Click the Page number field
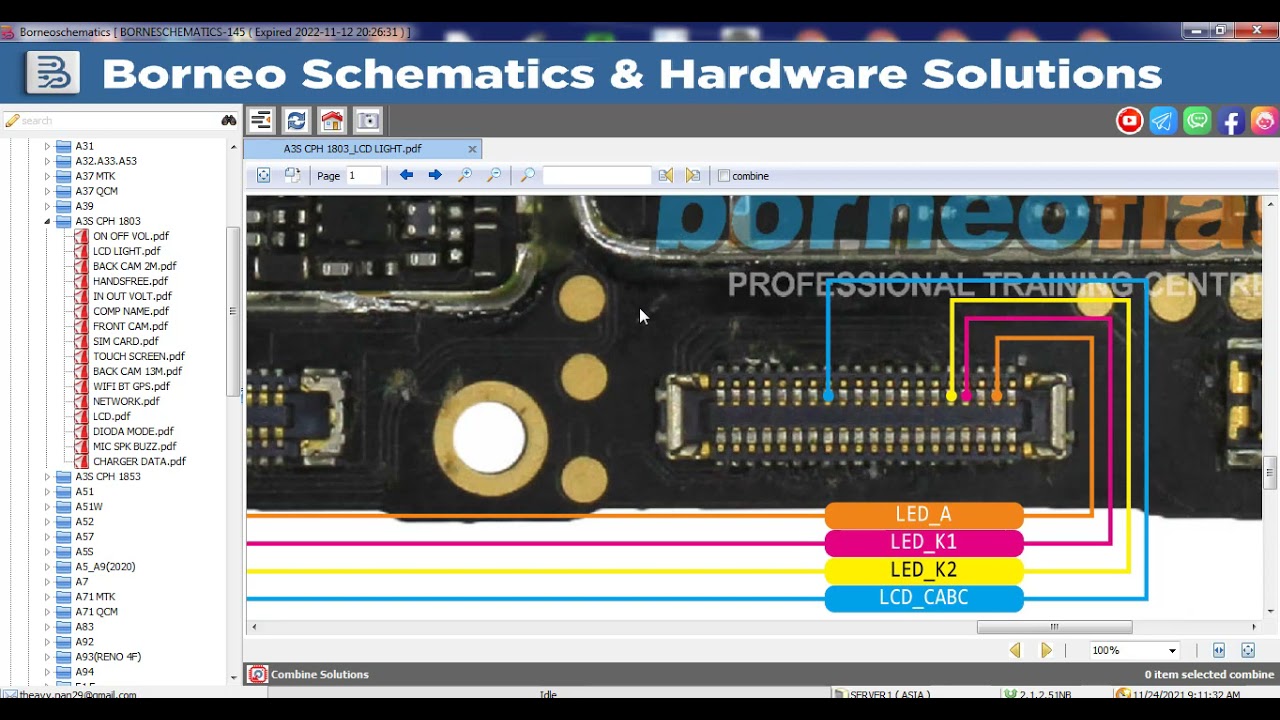This screenshot has height=720, width=1280. click(x=364, y=176)
